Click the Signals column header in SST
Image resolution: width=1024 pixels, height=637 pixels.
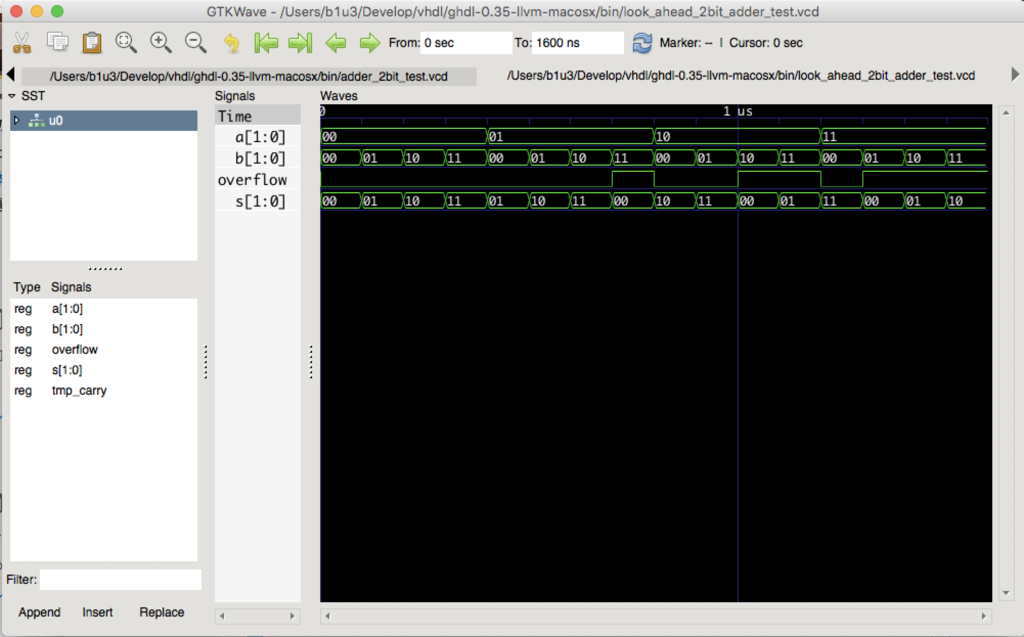(71, 287)
